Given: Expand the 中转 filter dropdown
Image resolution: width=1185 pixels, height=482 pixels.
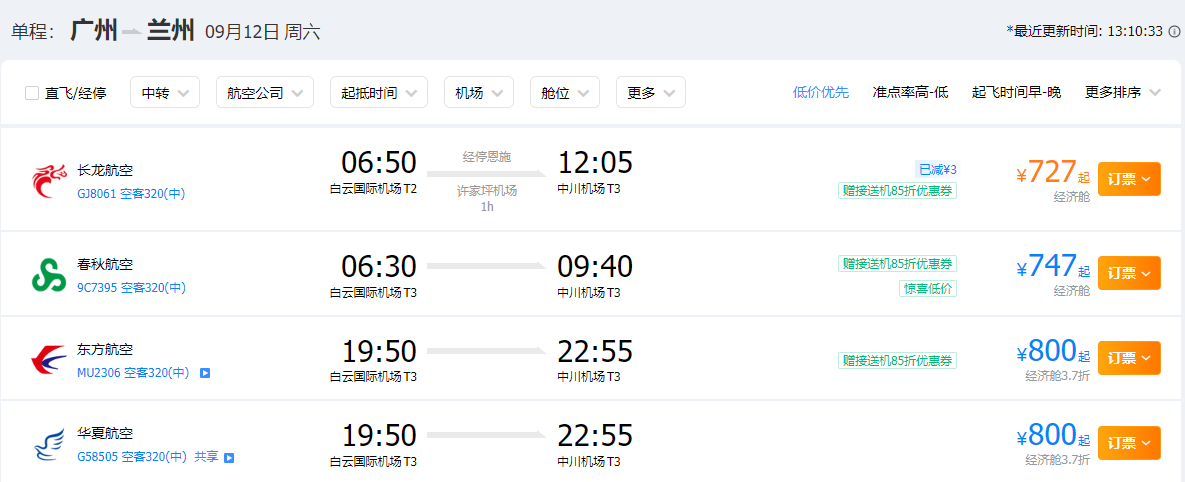Looking at the screenshot, I should point(165,92).
